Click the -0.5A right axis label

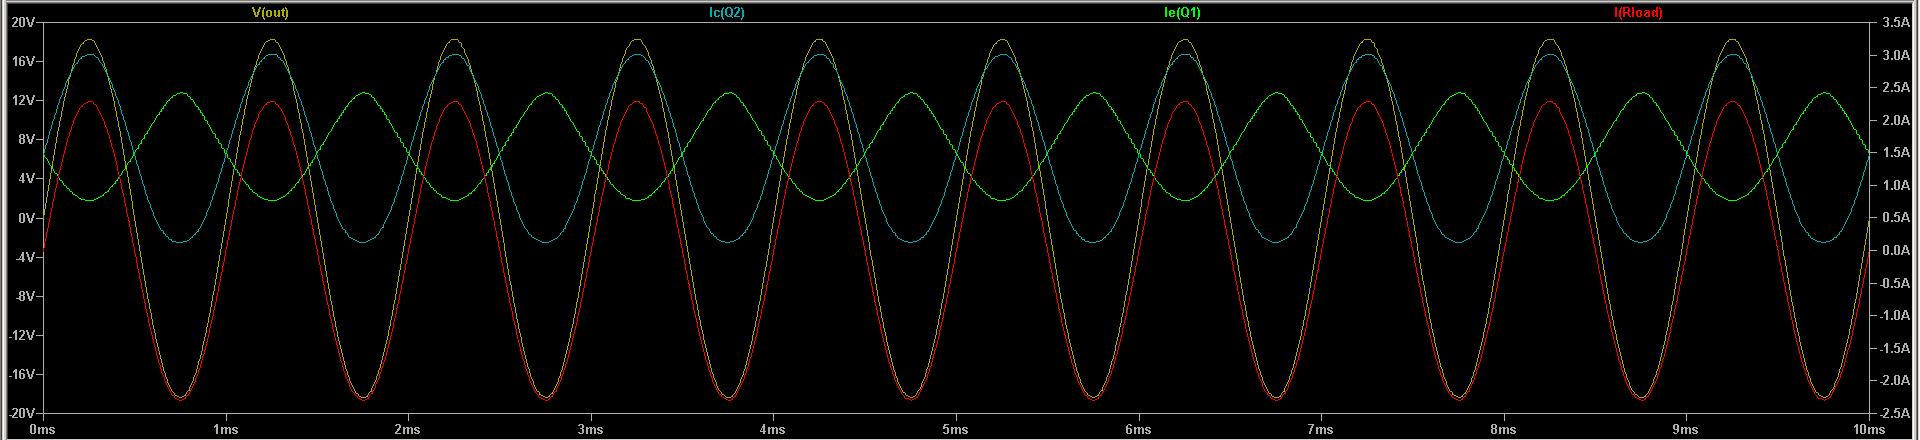(1893, 283)
